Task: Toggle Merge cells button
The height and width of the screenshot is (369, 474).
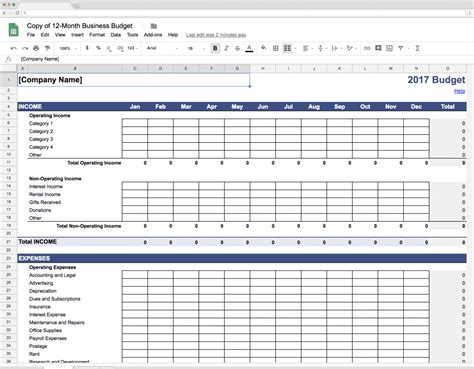Action: (287, 48)
